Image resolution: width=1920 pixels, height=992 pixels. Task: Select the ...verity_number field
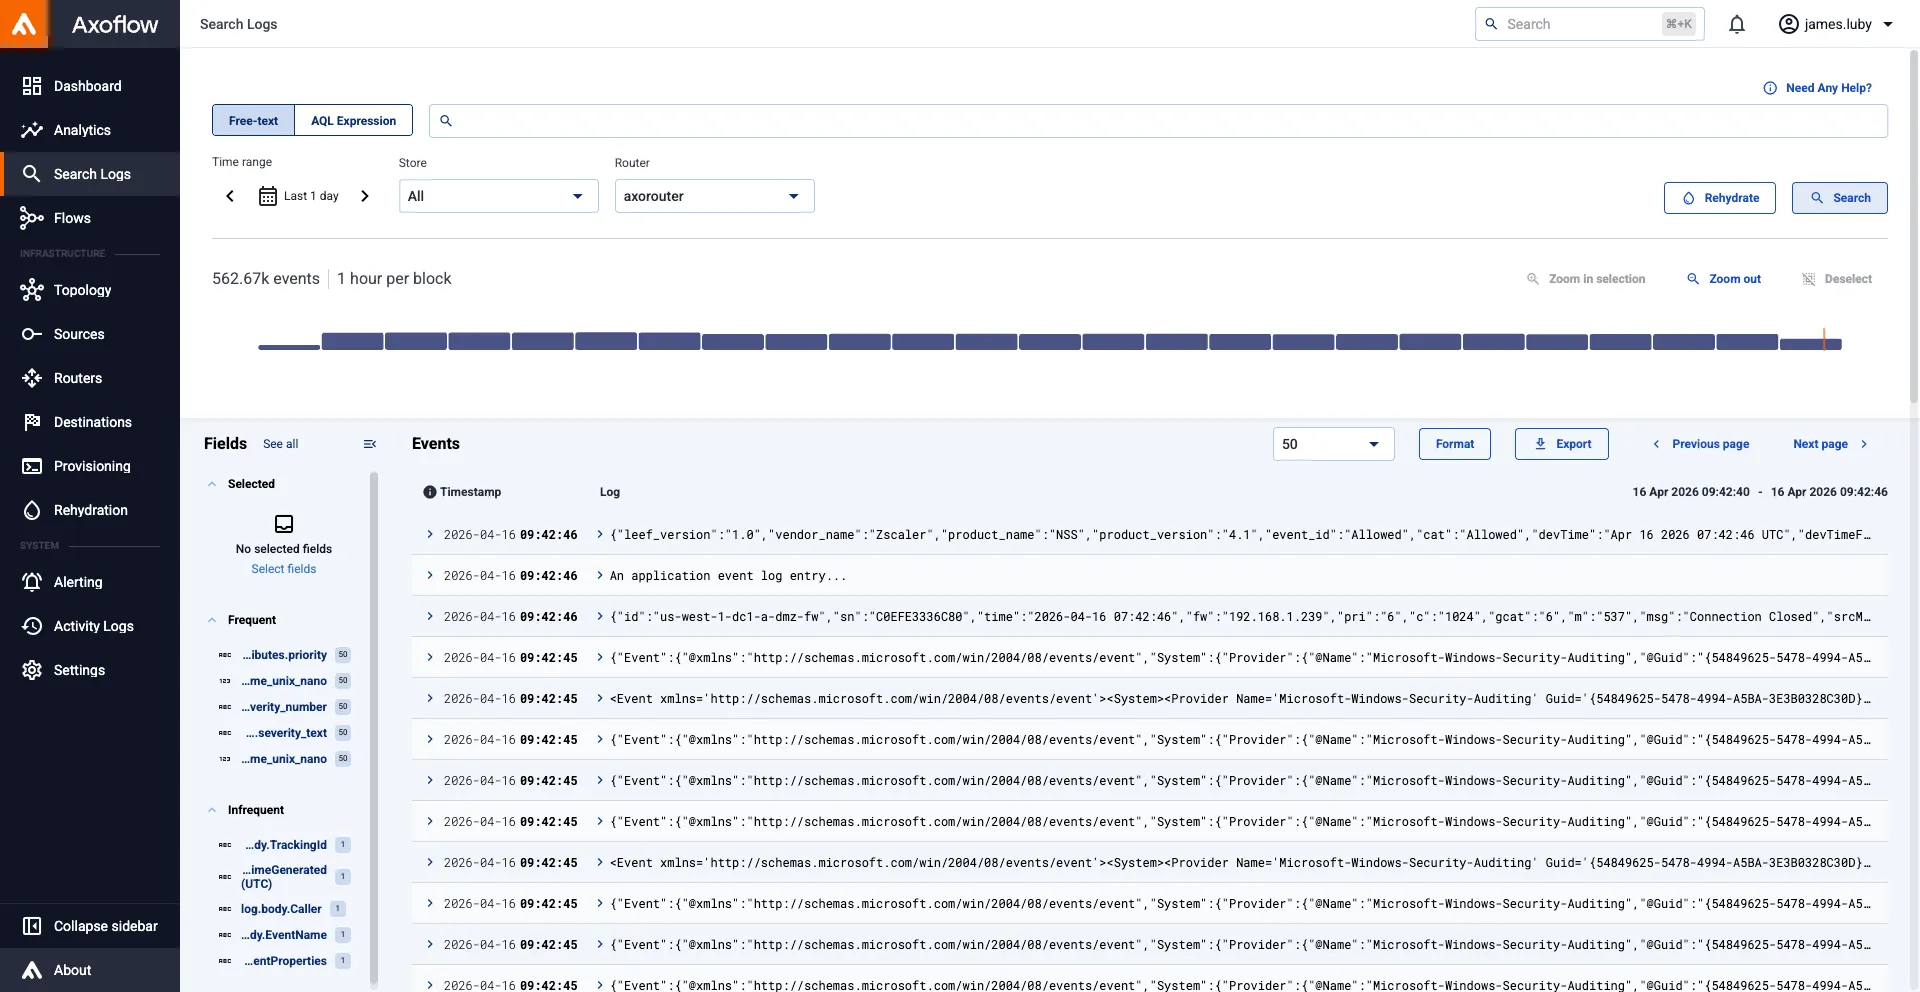[x=284, y=707]
